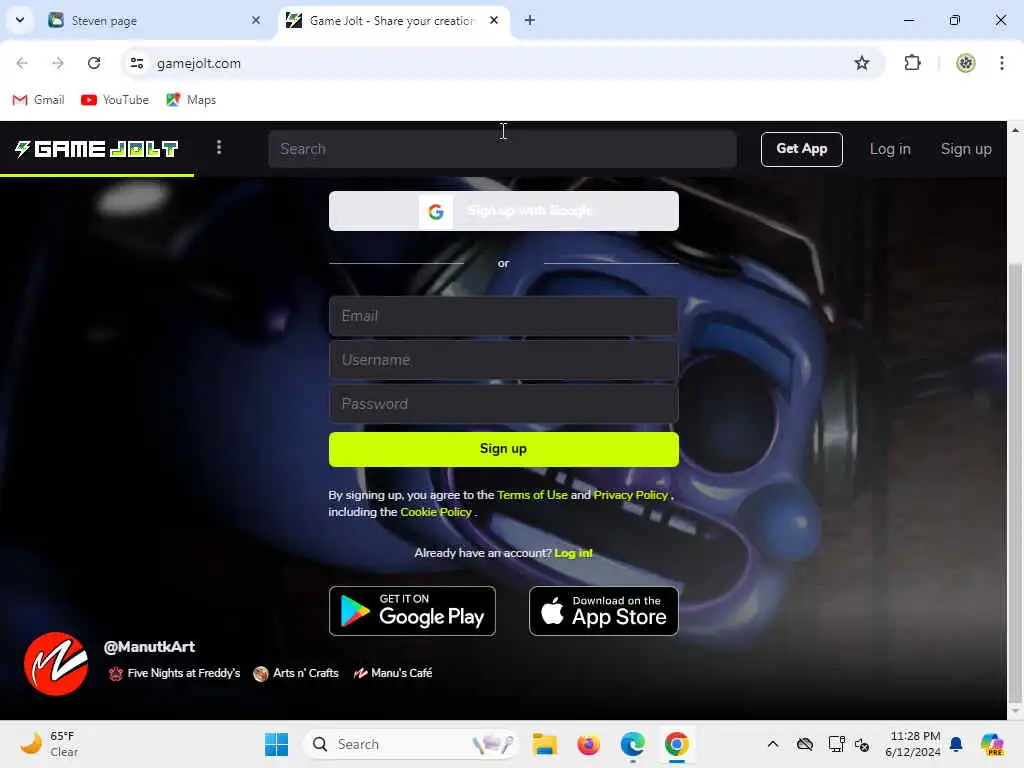
Task: Open Arts n' Crafts community
Action: pos(296,673)
